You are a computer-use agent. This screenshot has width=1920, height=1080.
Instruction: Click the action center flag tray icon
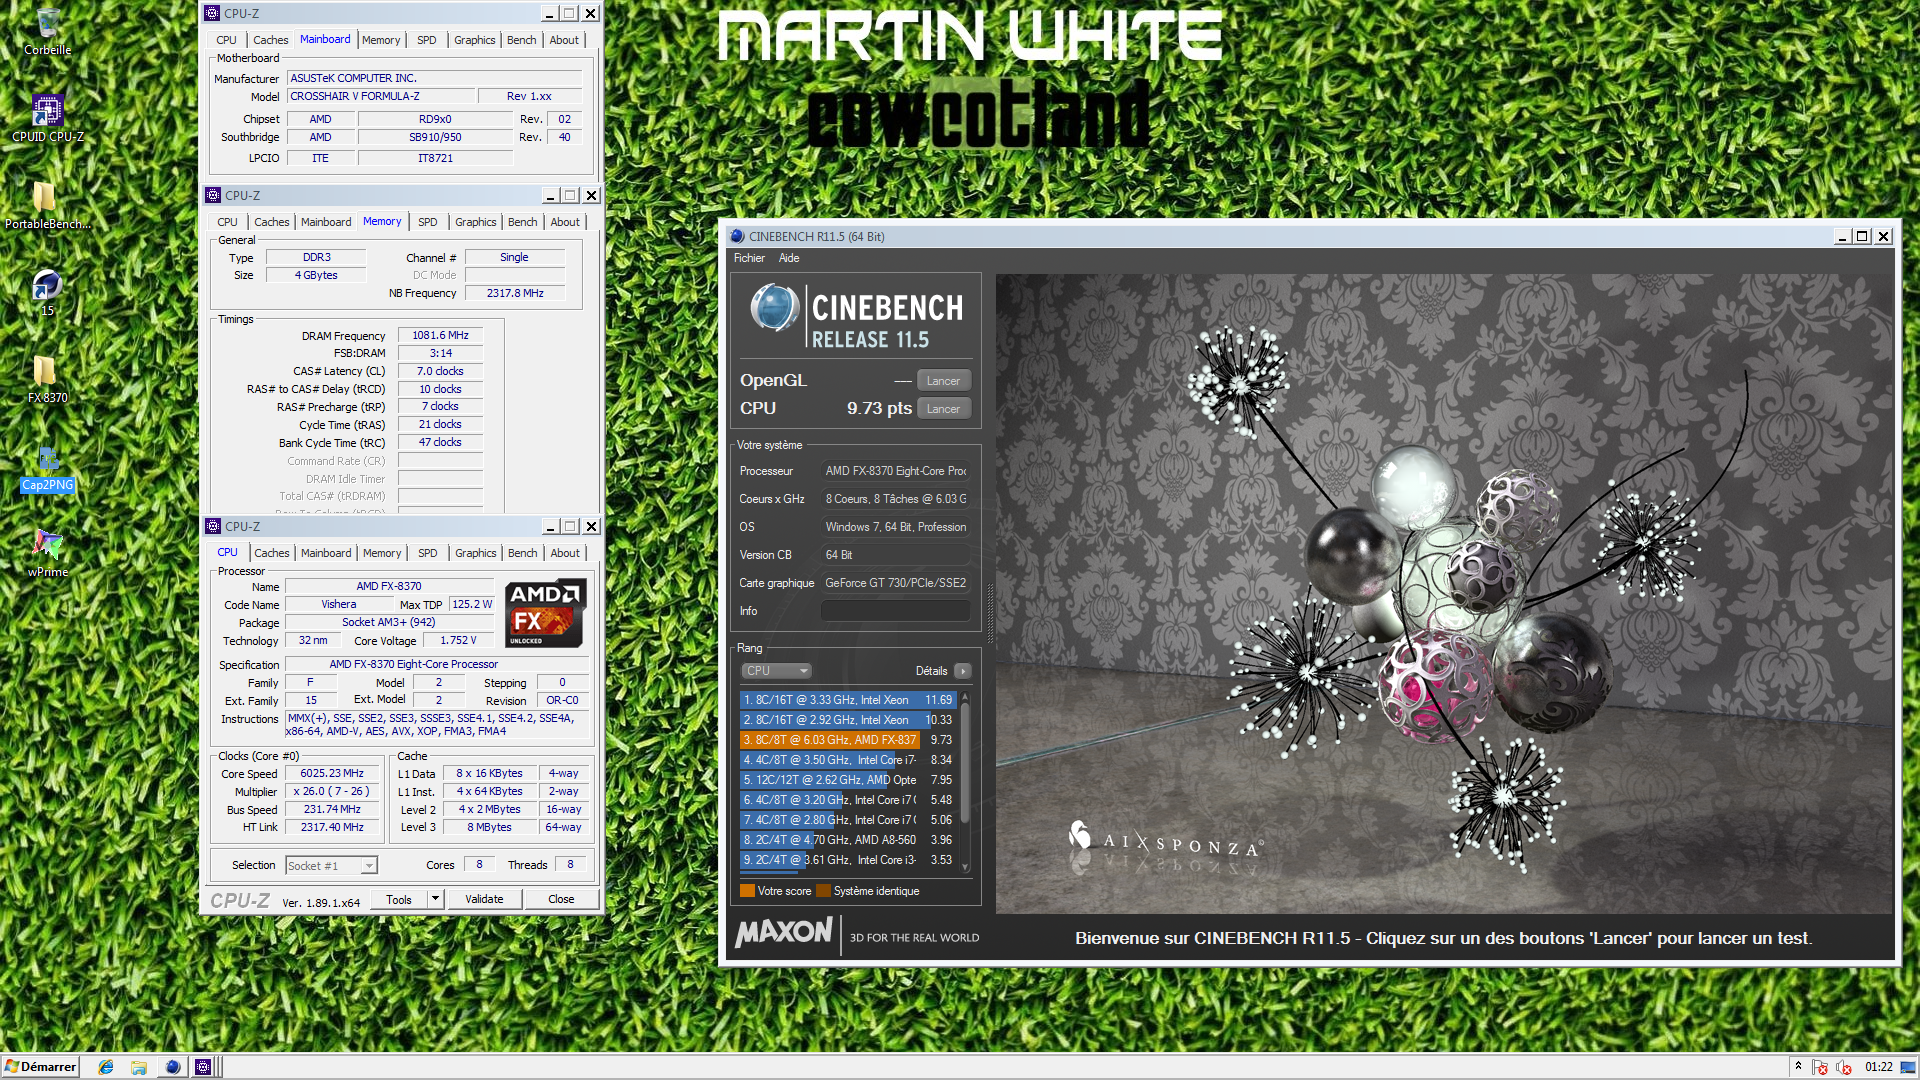[x=1820, y=1067]
